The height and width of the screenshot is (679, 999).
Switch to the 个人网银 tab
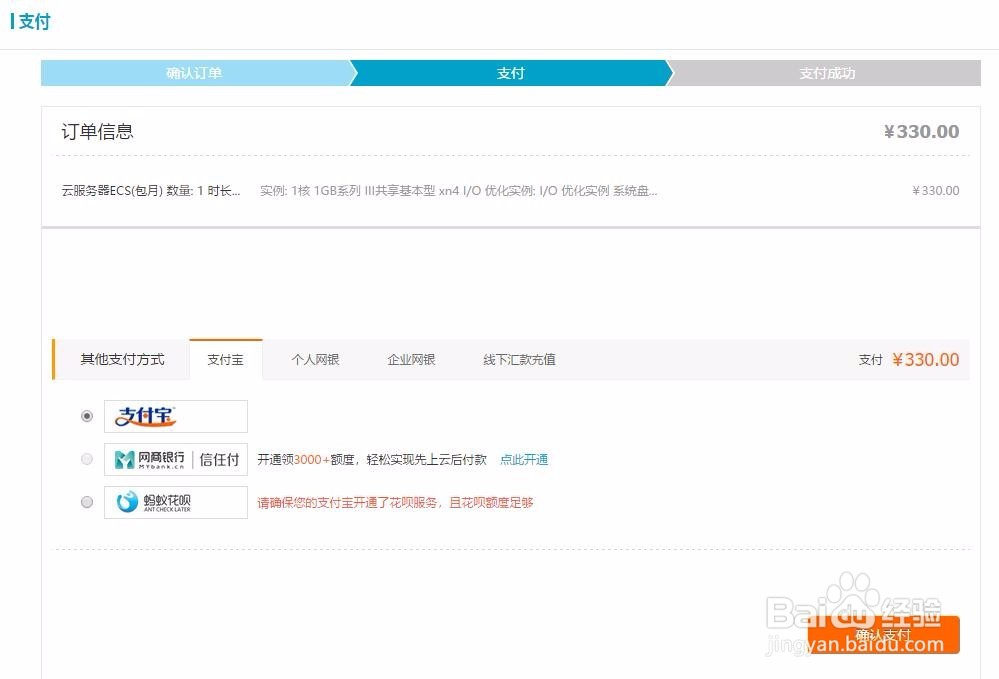(x=315, y=360)
